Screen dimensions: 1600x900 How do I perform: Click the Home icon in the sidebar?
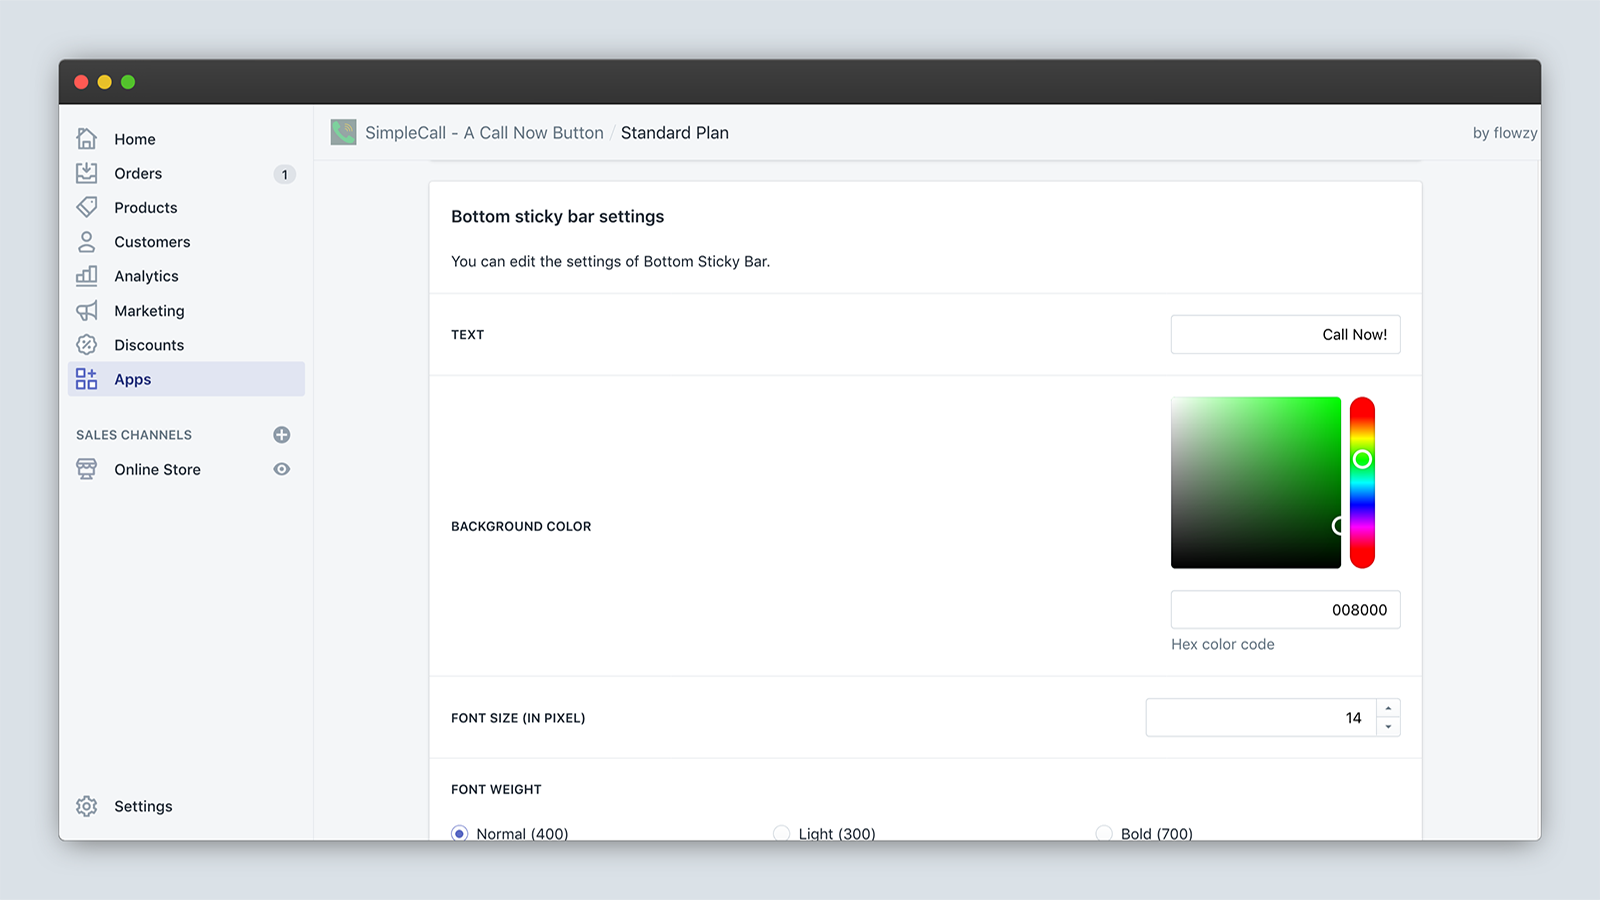tap(87, 139)
